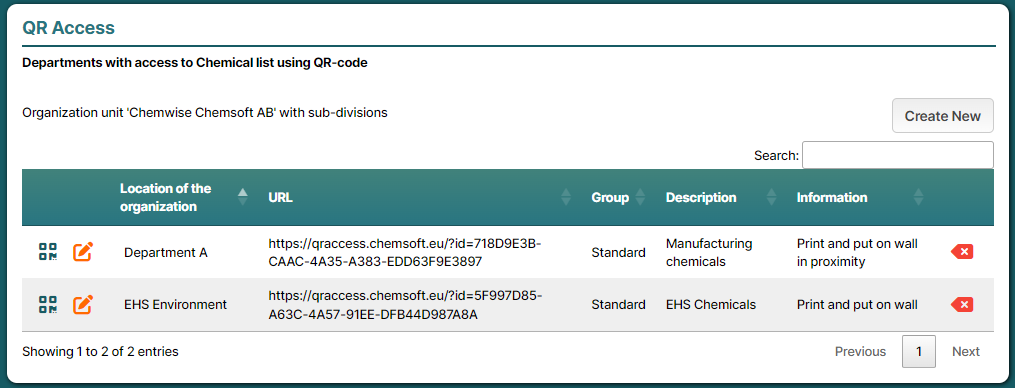Image resolution: width=1015 pixels, height=388 pixels.
Task: Delete the Department A row
Action: point(962,252)
